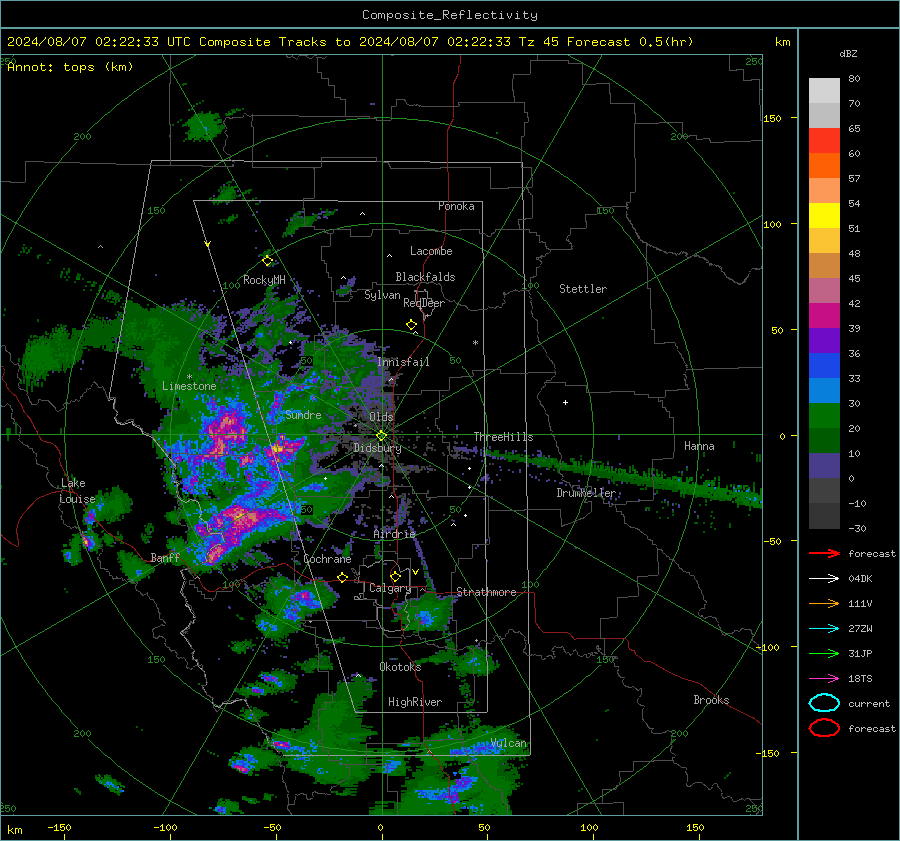900x841 pixels.
Task: Click the Stettler city label
Action: click(x=583, y=289)
